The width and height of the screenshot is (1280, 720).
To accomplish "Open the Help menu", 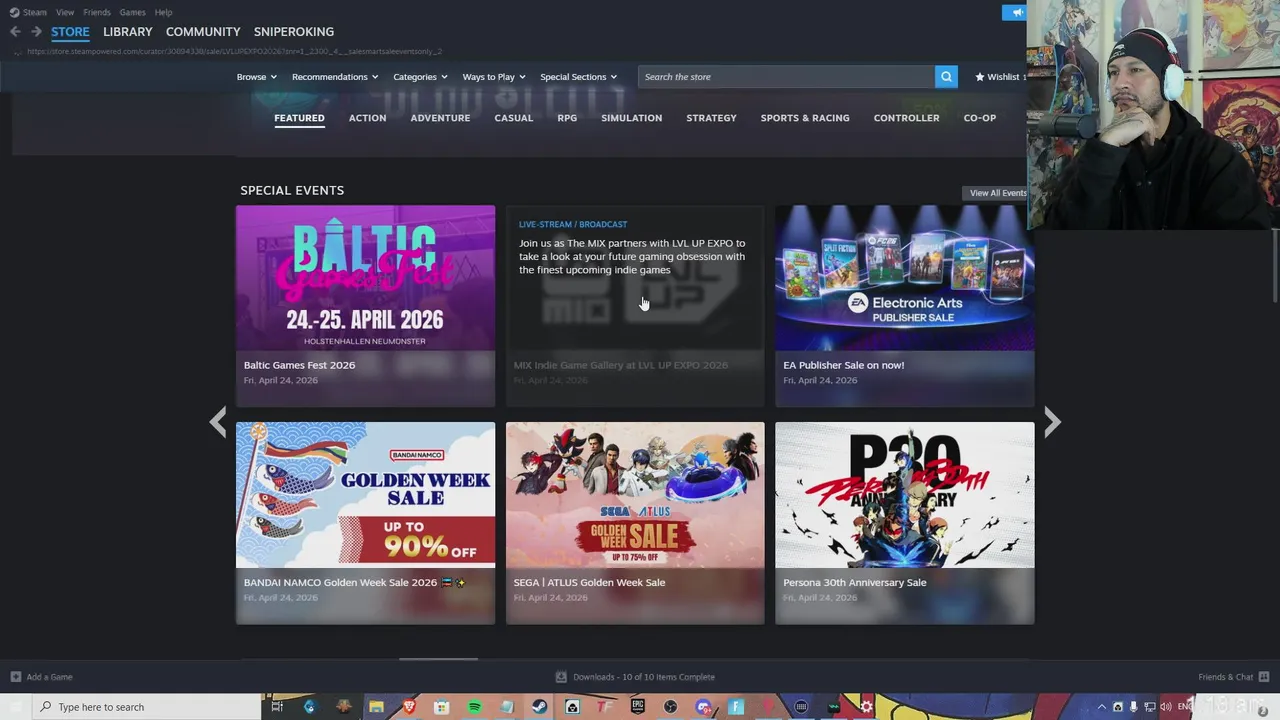I will (164, 12).
